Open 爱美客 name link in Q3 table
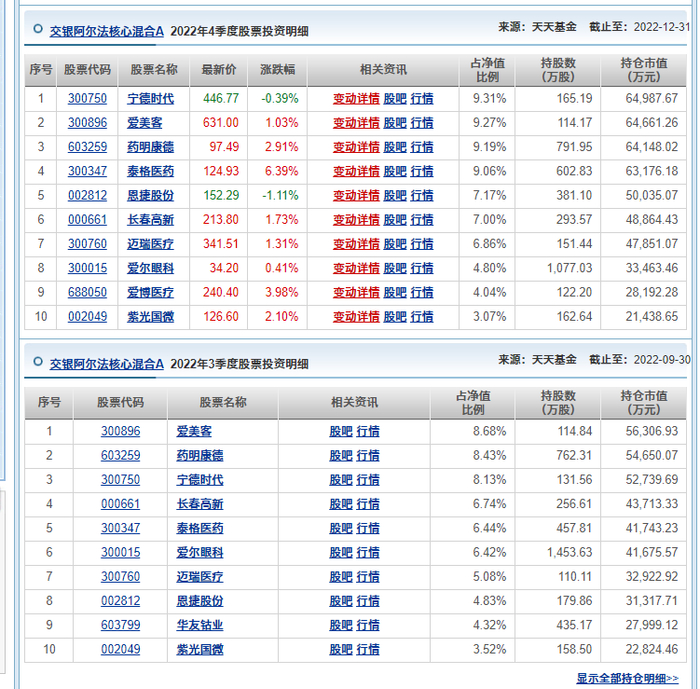Image resolution: width=700 pixels, height=689 pixels. tap(194, 431)
